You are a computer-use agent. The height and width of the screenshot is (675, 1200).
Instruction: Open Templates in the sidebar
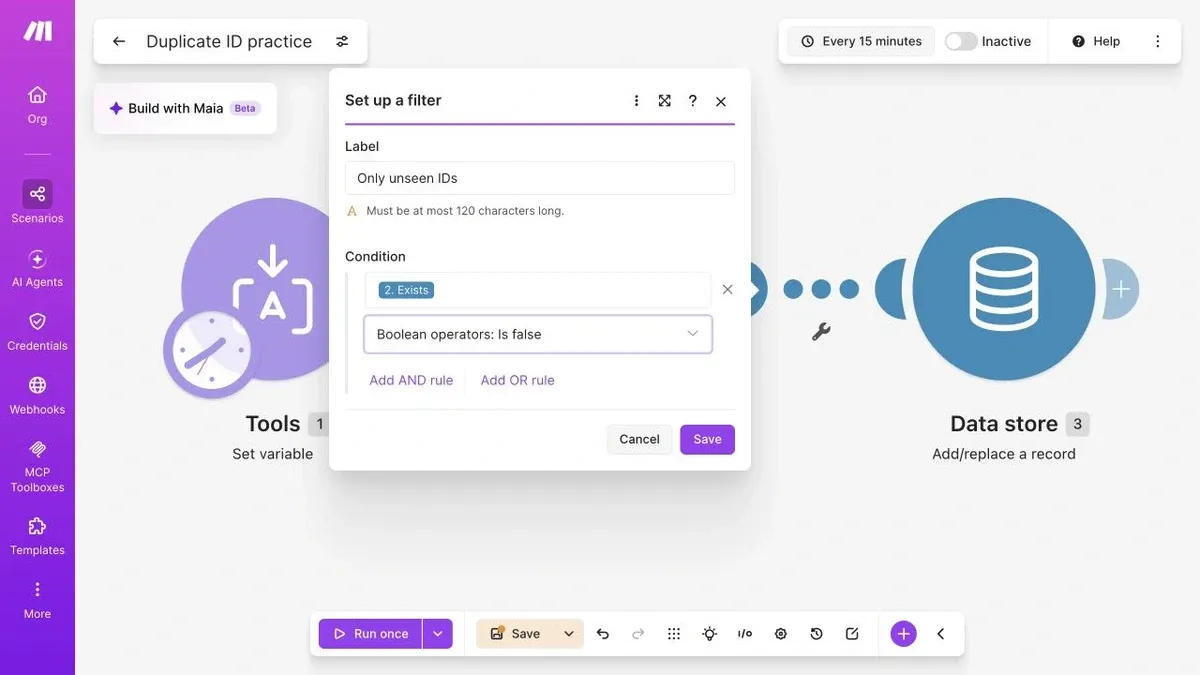pyautogui.click(x=37, y=536)
